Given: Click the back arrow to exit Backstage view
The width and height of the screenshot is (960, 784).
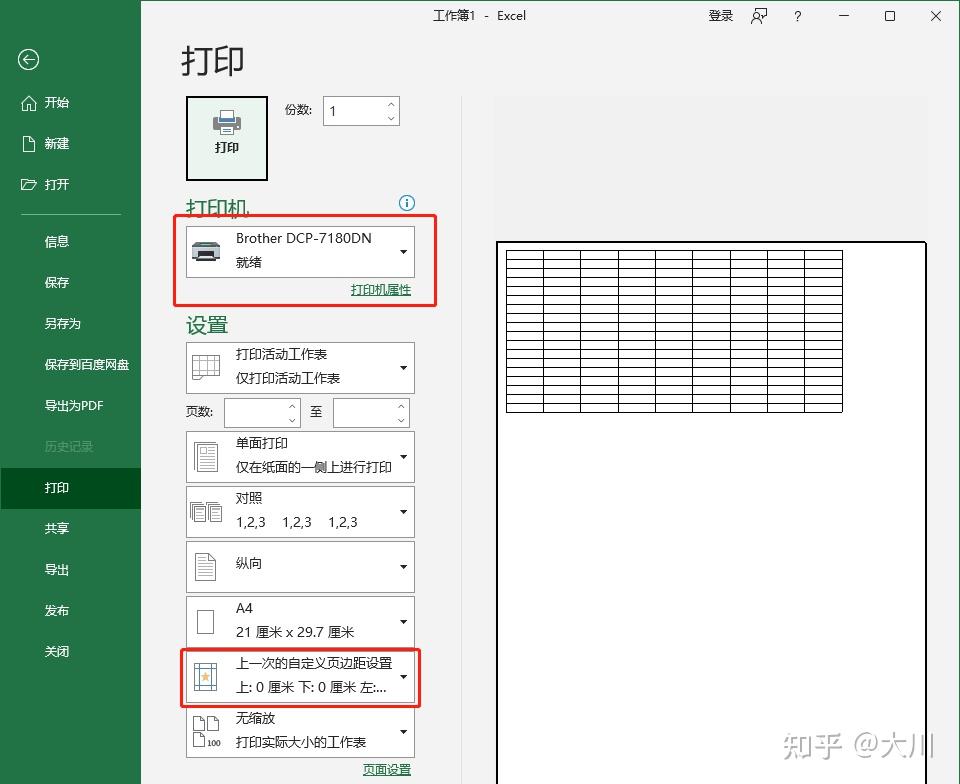Looking at the screenshot, I should tap(28, 60).
